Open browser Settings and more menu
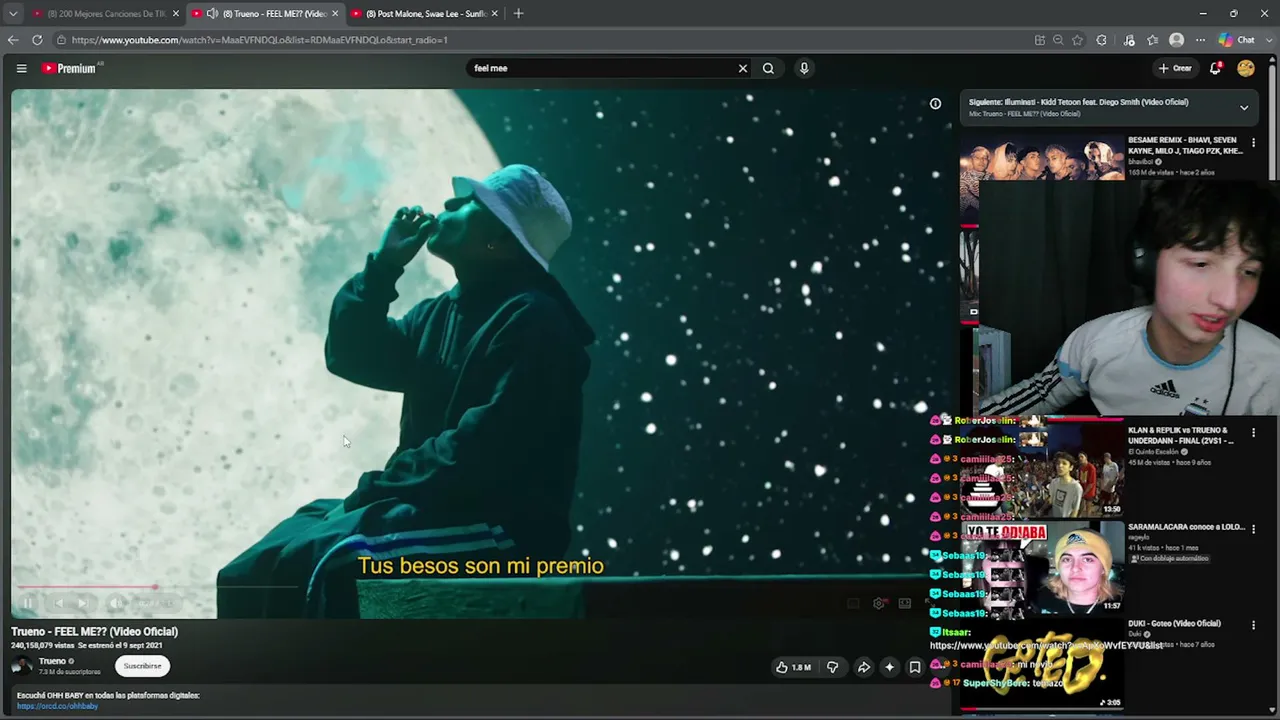Screen dimensions: 1280x720 tap(1200, 40)
